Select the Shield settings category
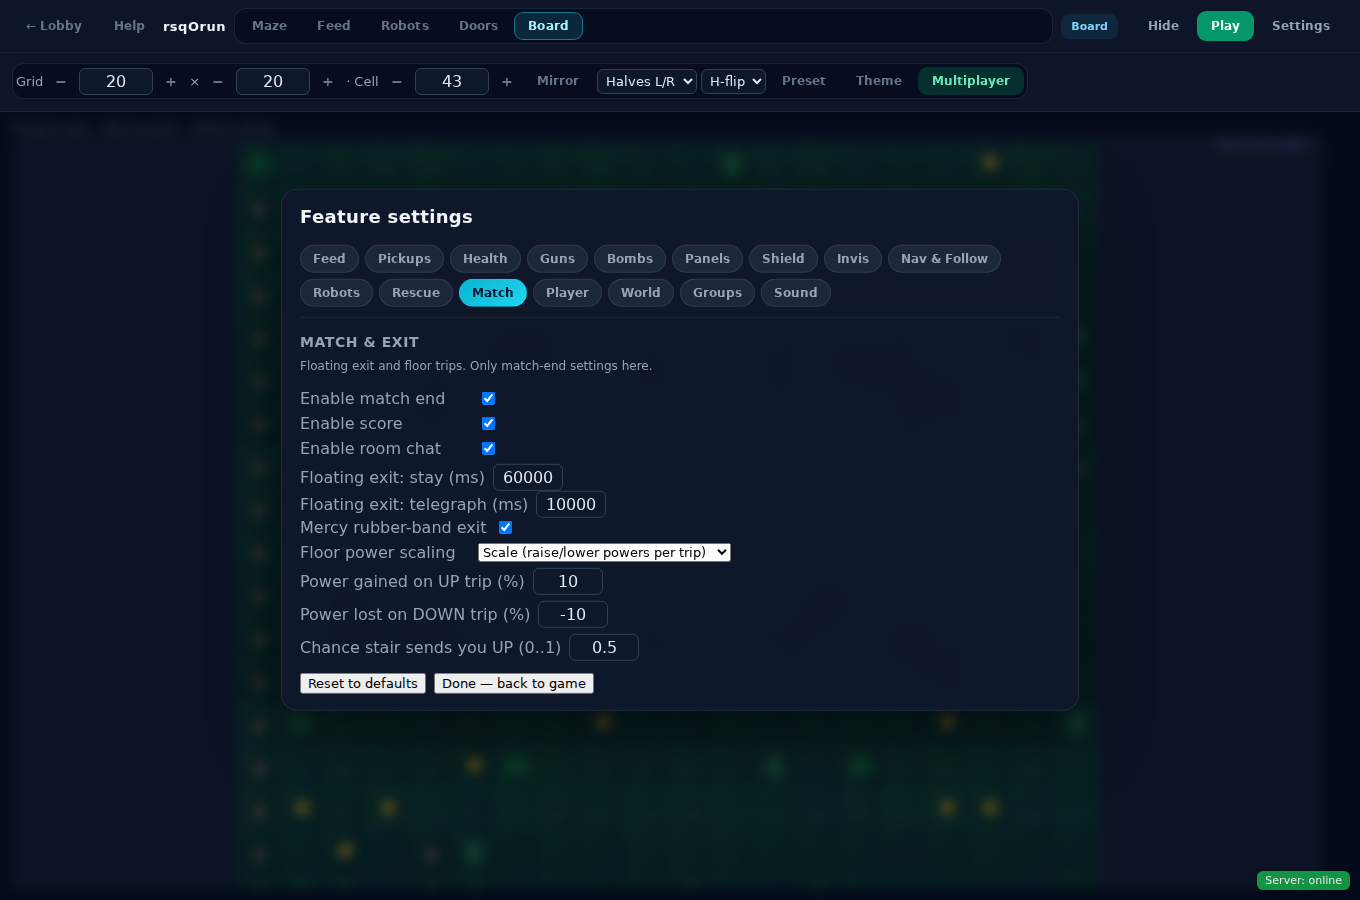Image resolution: width=1360 pixels, height=900 pixels. tap(783, 259)
